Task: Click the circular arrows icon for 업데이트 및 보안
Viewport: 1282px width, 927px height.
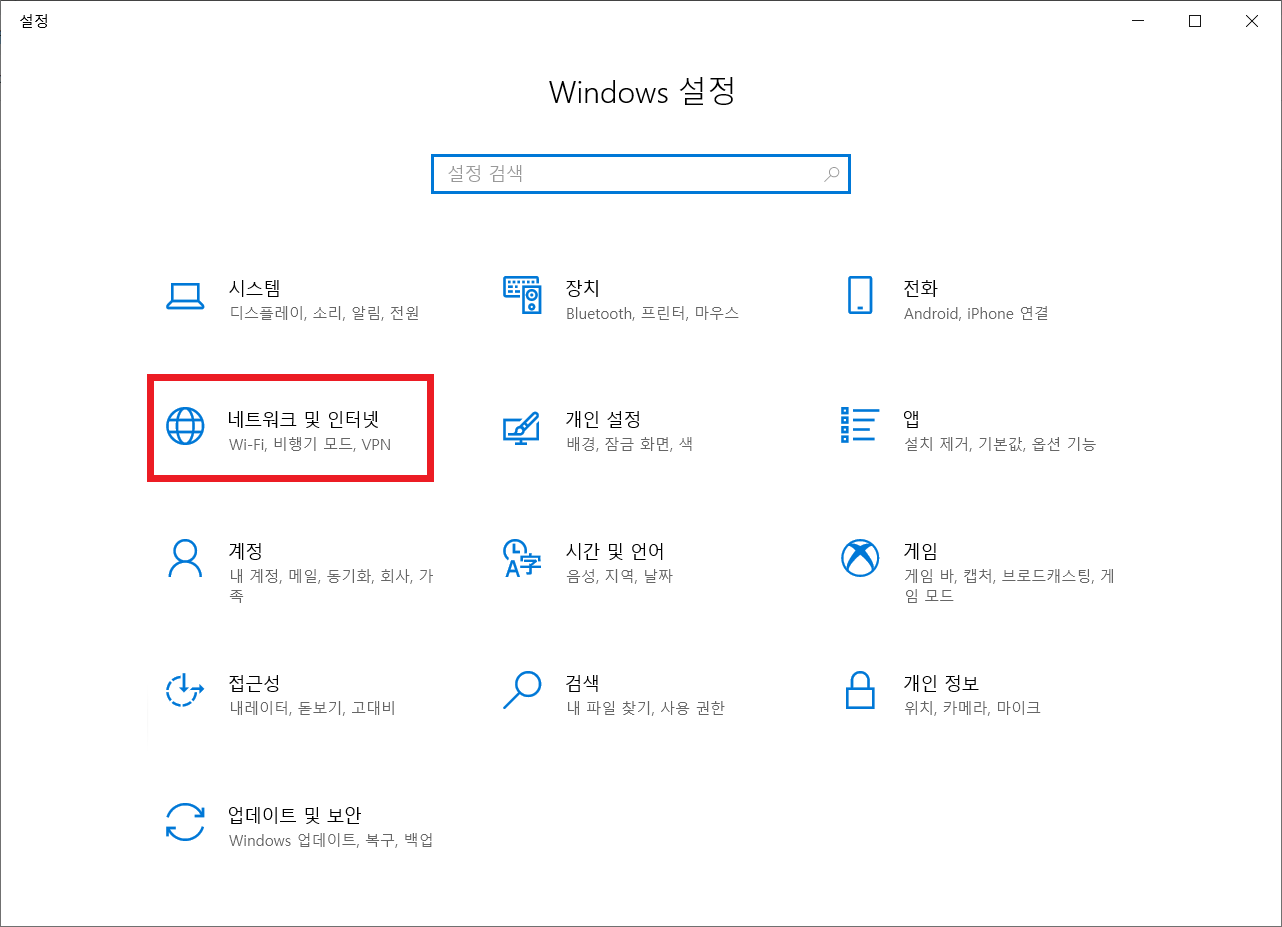Action: click(x=185, y=822)
